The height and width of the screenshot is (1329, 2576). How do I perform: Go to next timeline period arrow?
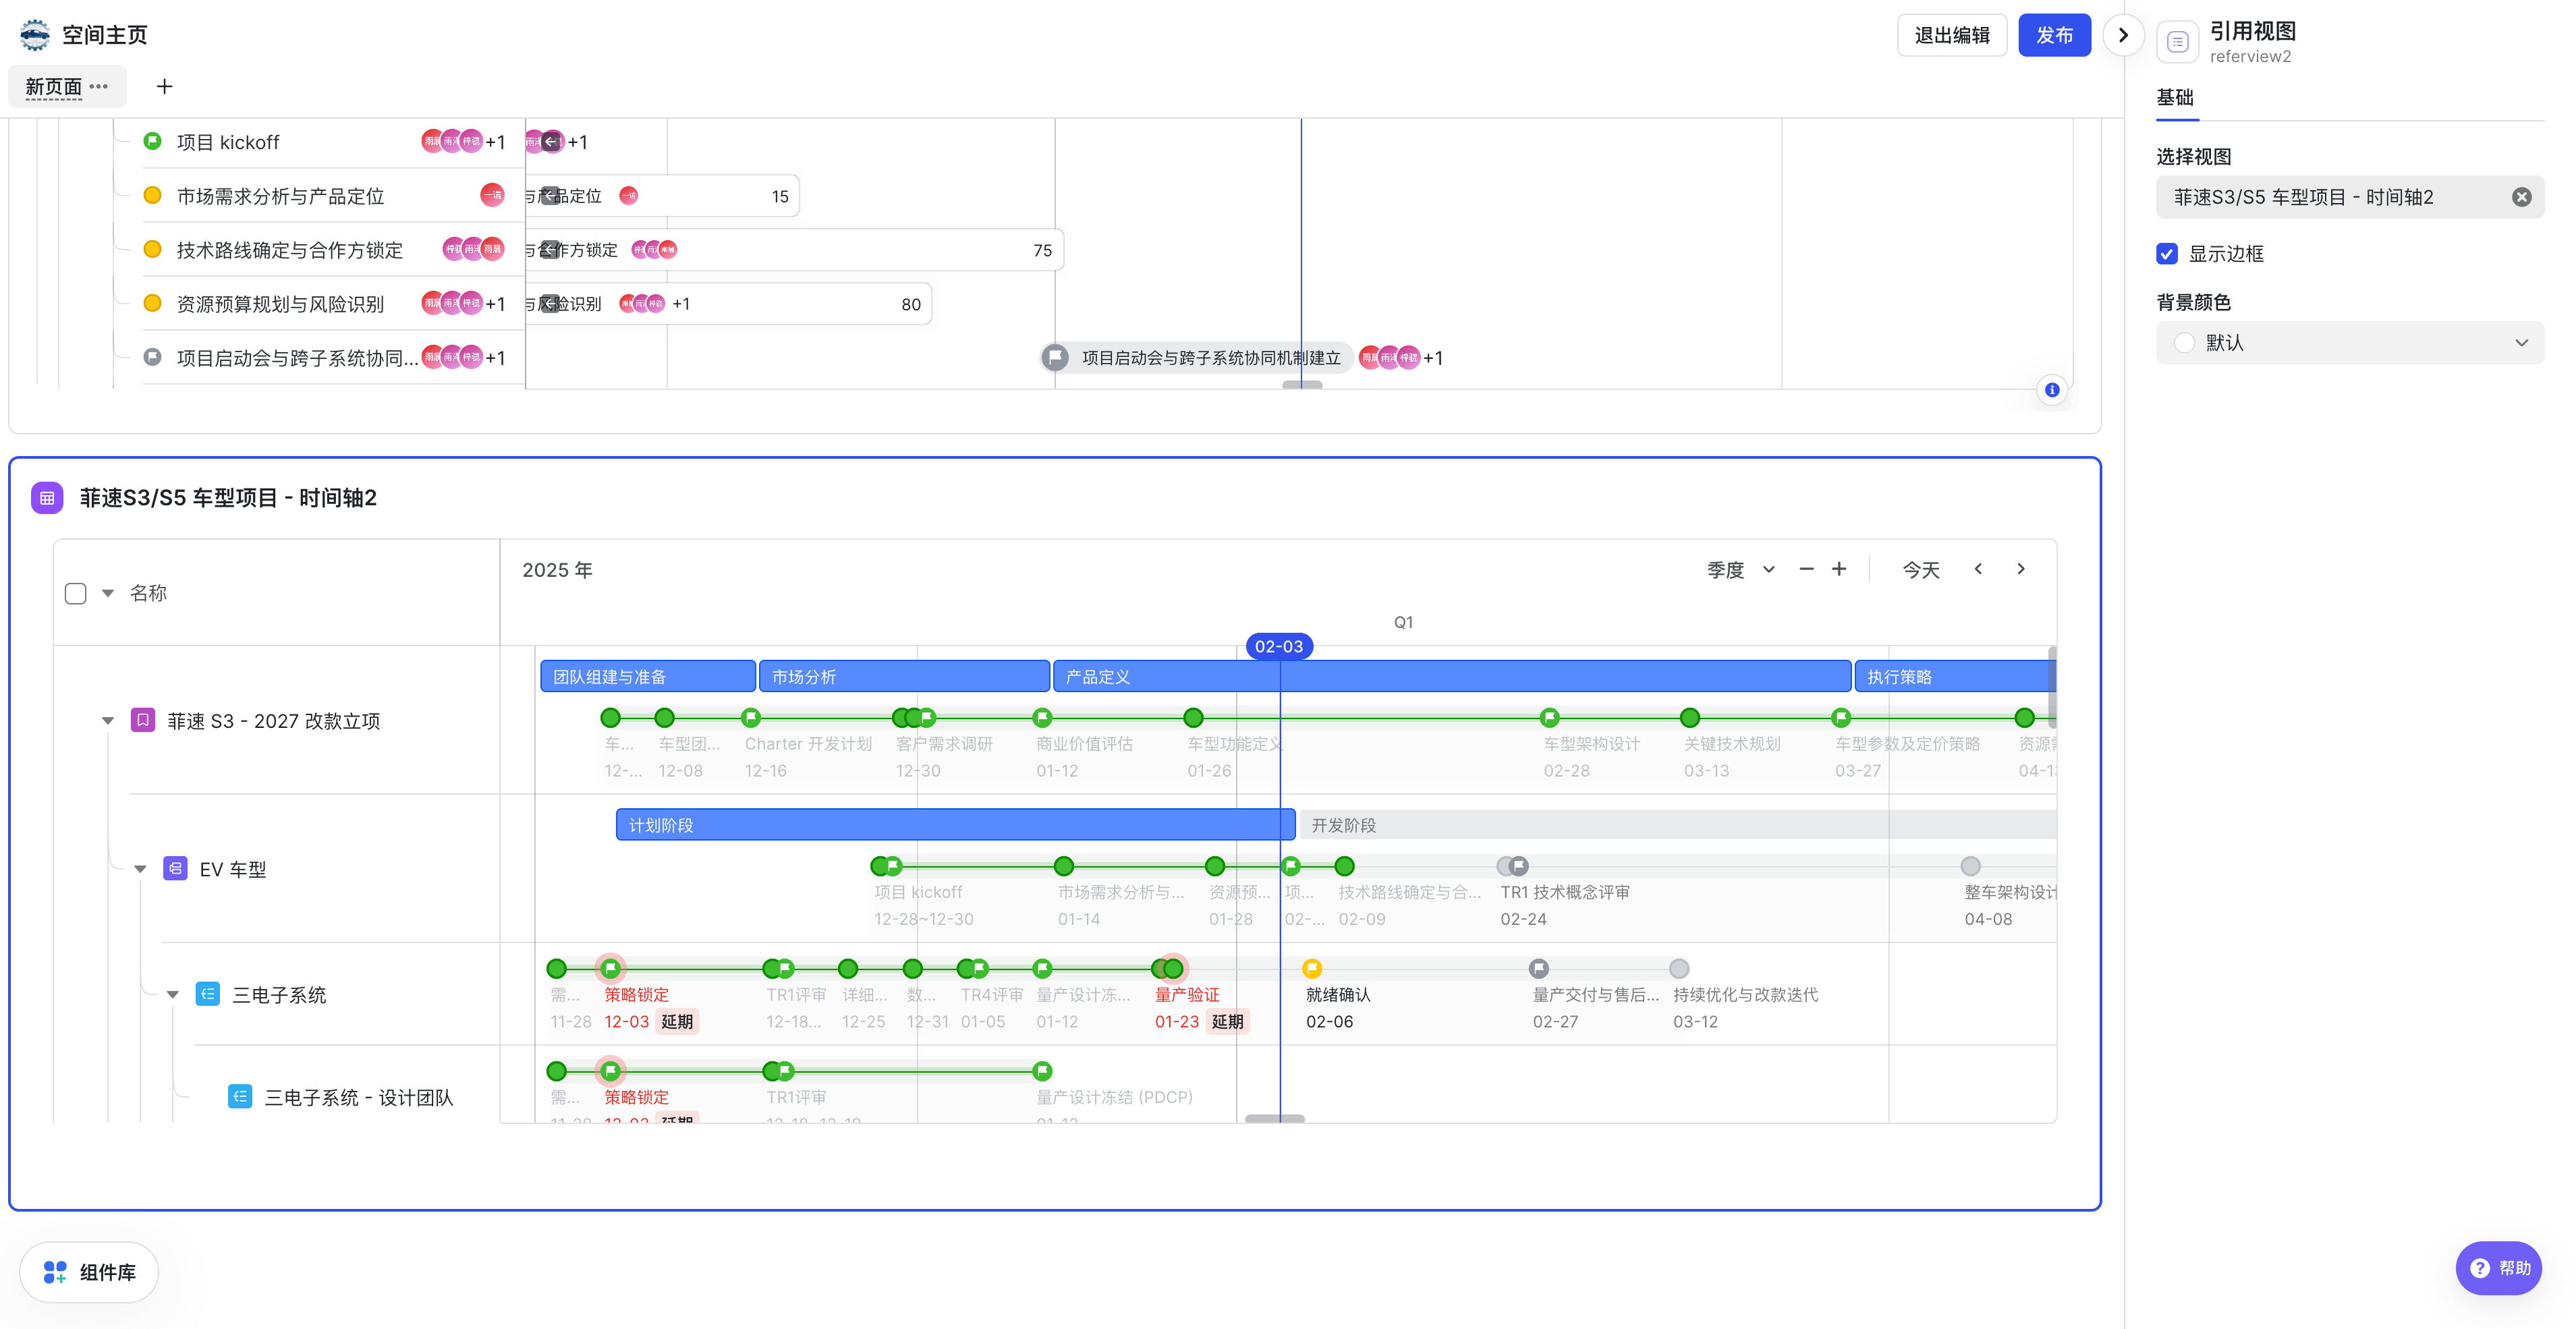click(2021, 570)
